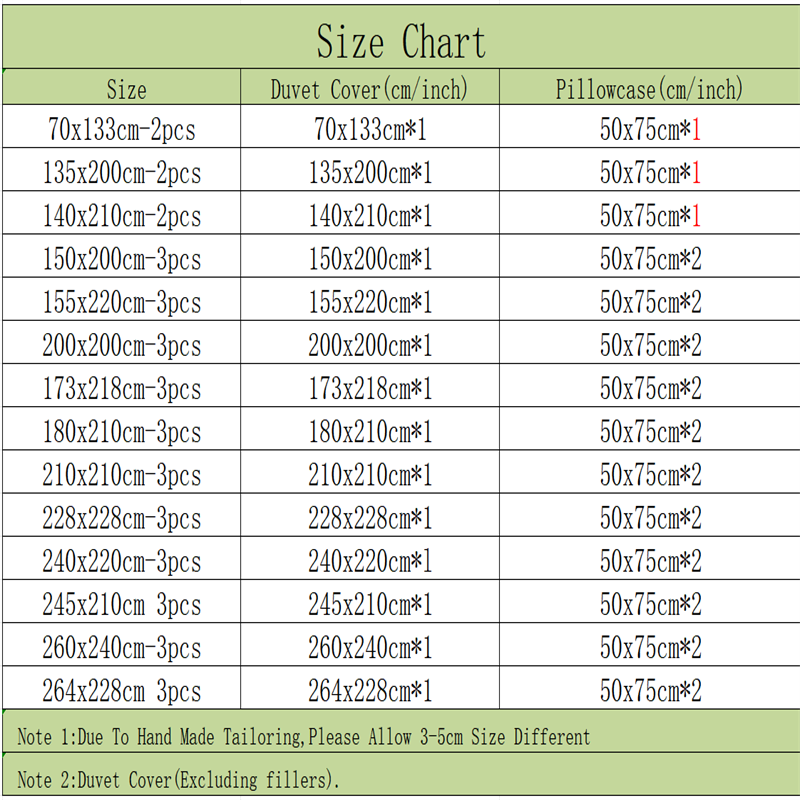
Task: Click the 140x210cm*1 duvet cover cell
Action: (370, 216)
